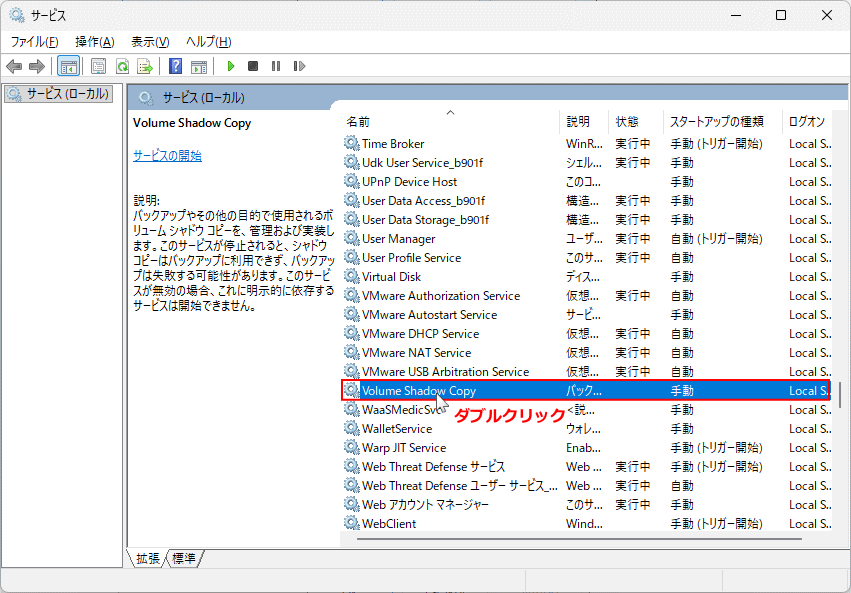Restart the service using the restart icon

[x=301, y=66]
